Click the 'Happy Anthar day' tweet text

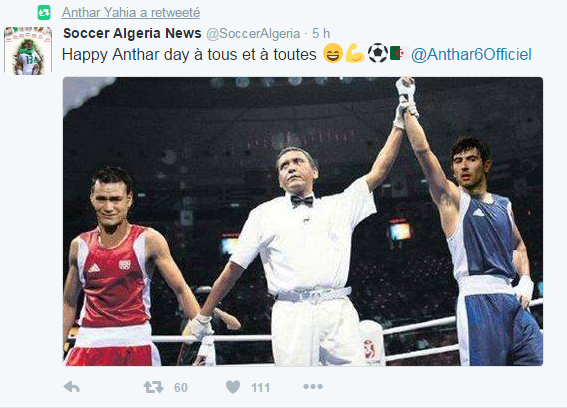[x=189, y=55]
